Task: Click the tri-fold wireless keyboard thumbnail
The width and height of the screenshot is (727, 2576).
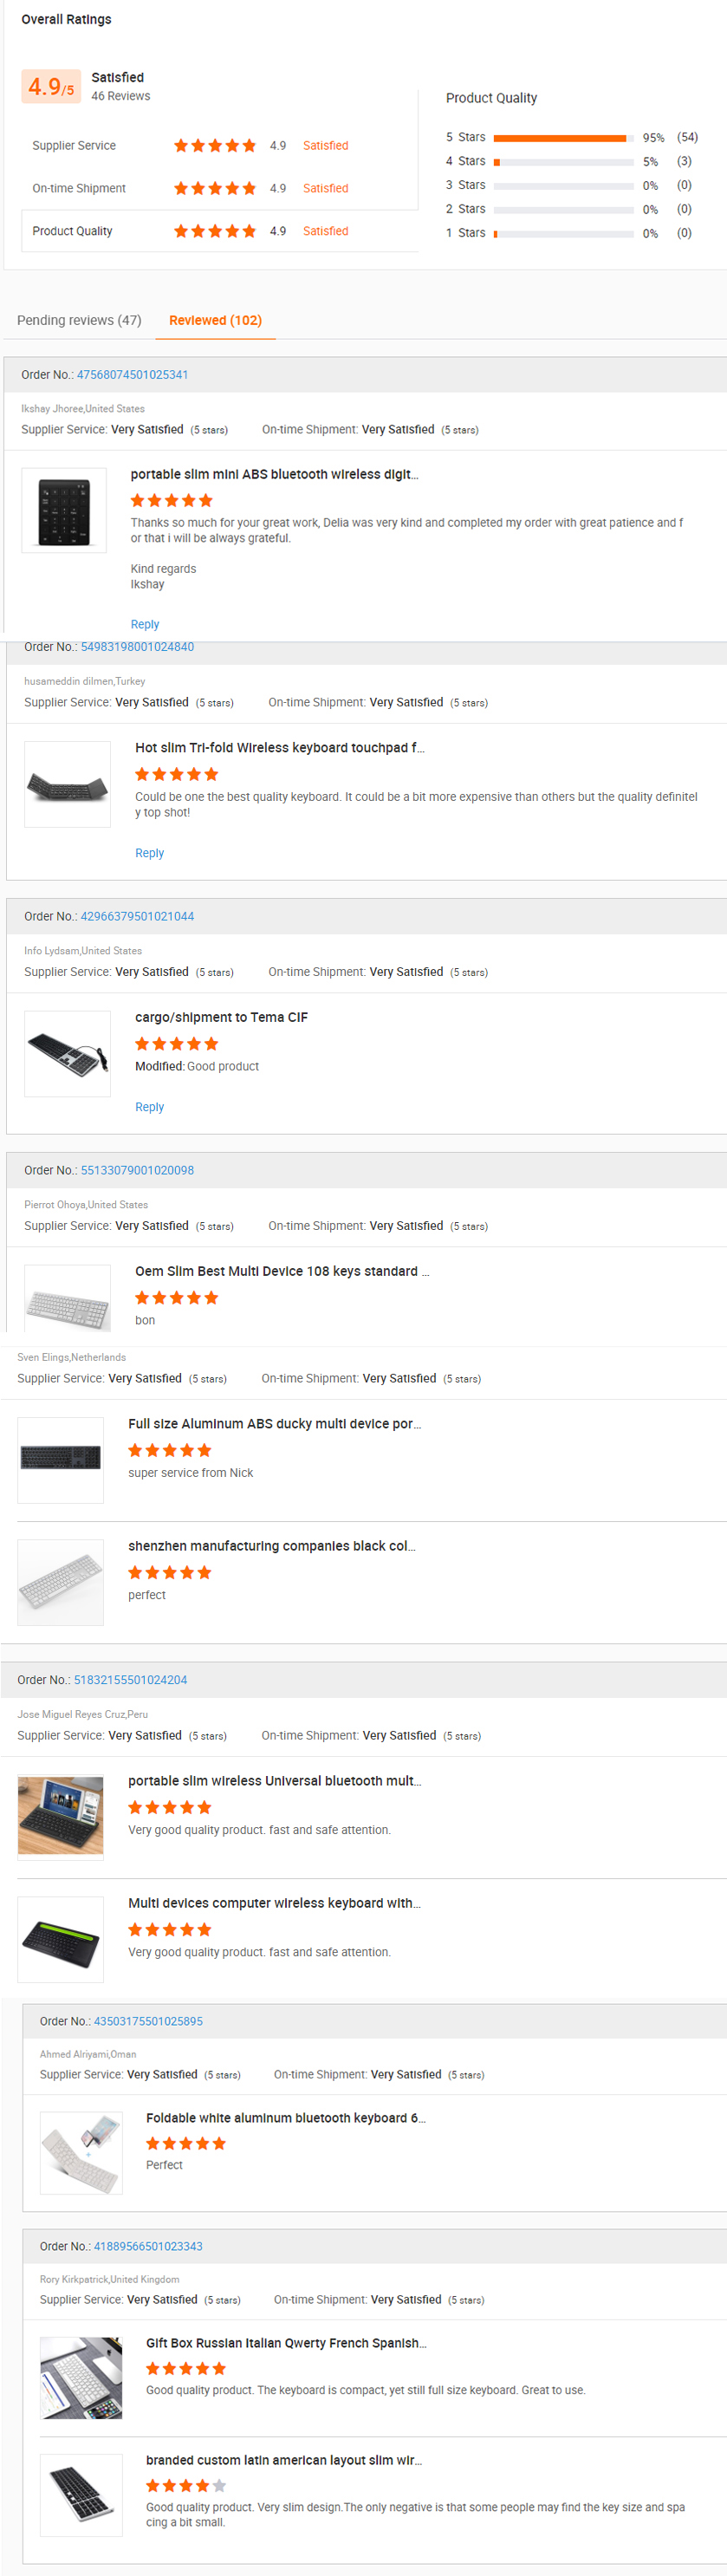Action: tap(67, 784)
